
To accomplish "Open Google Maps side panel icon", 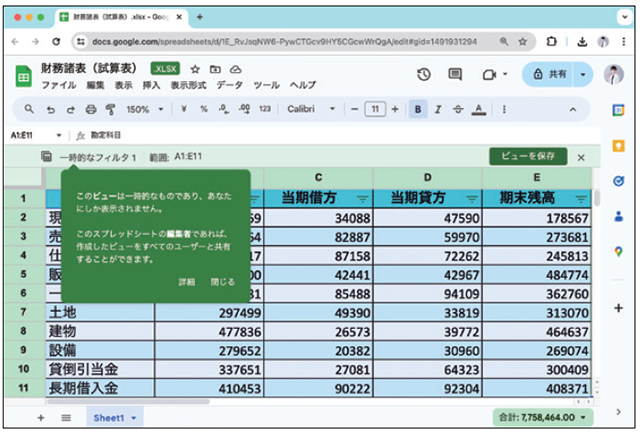I will 618,252.
